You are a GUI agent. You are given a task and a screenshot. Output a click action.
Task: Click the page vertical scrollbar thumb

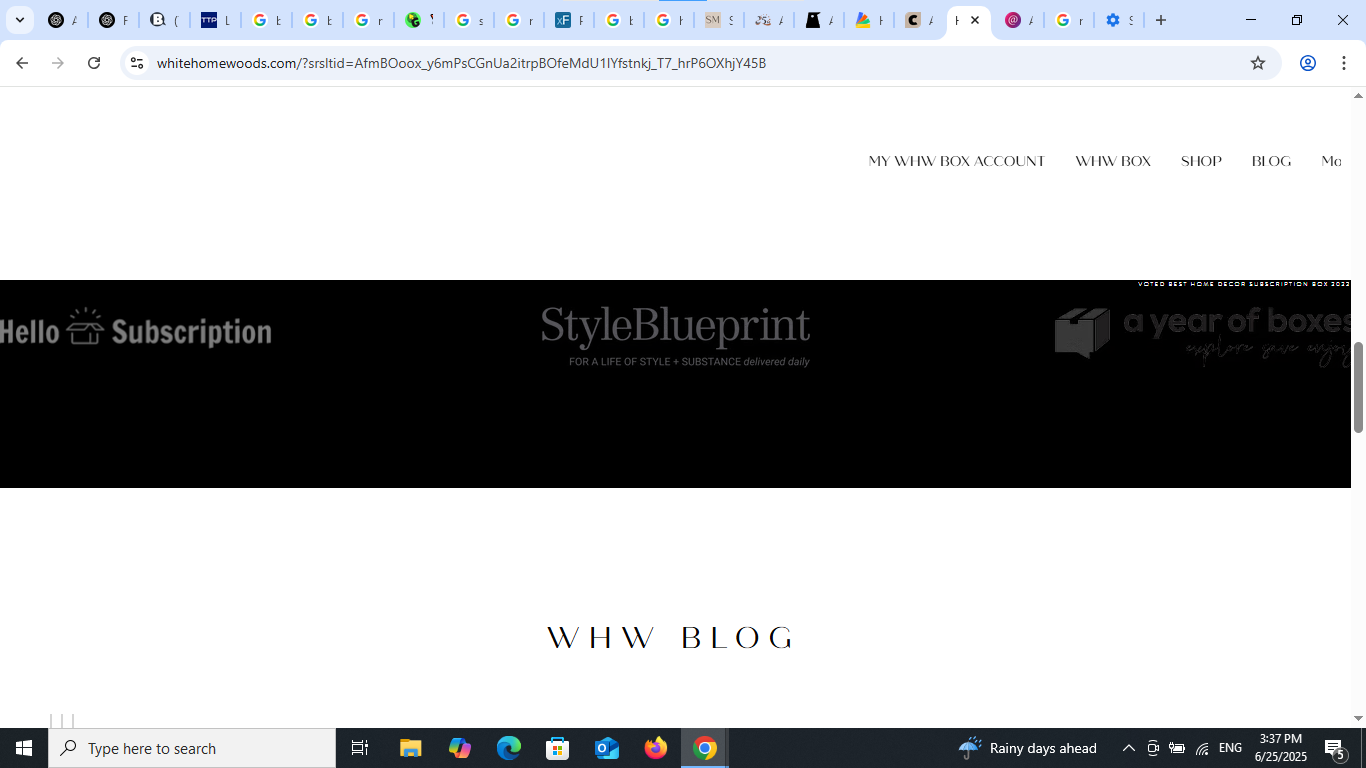[1358, 387]
